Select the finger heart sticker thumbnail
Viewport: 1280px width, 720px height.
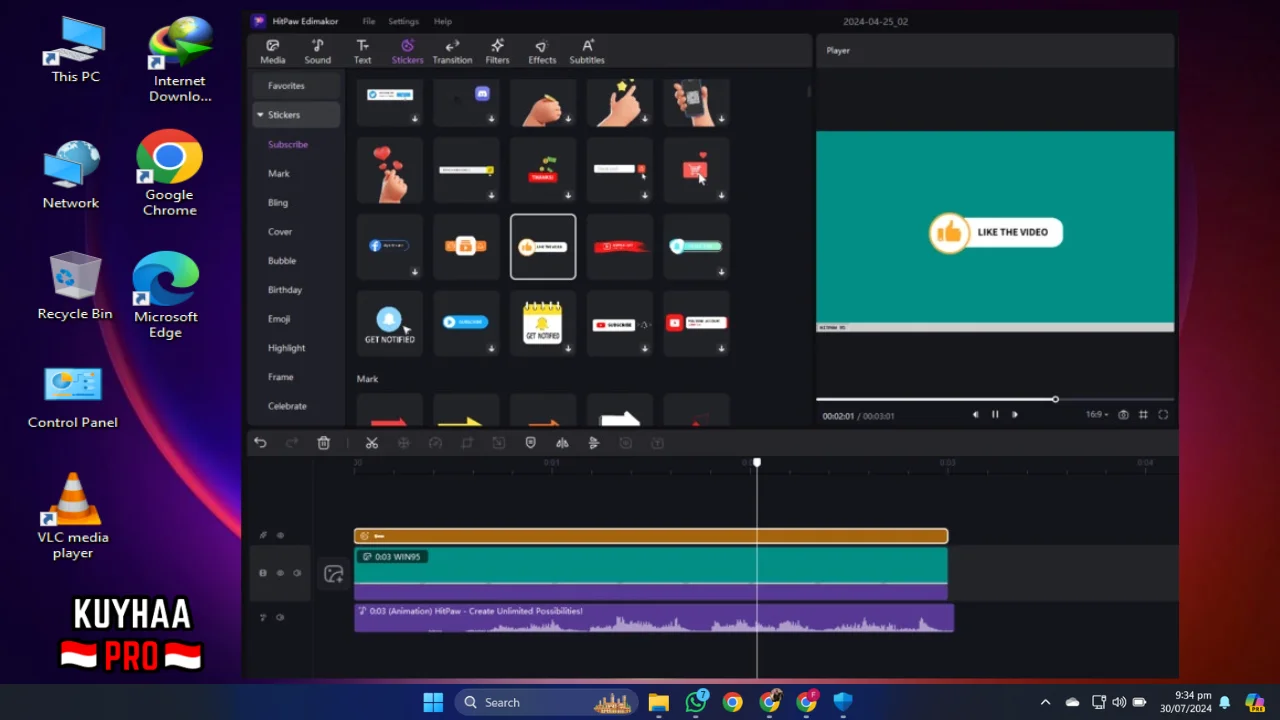coord(390,170)
